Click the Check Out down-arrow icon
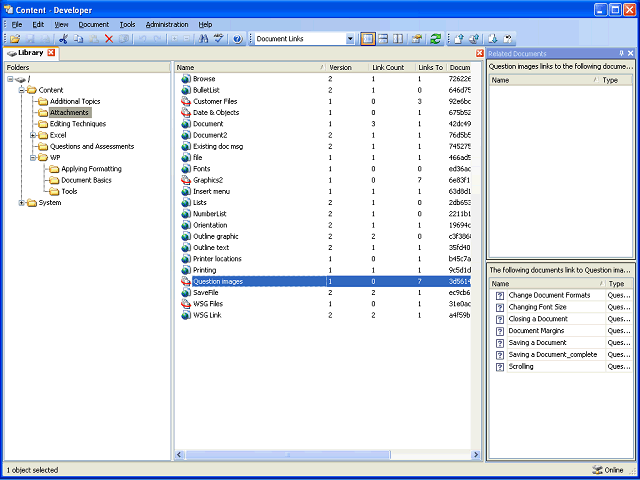 [493, 39]
